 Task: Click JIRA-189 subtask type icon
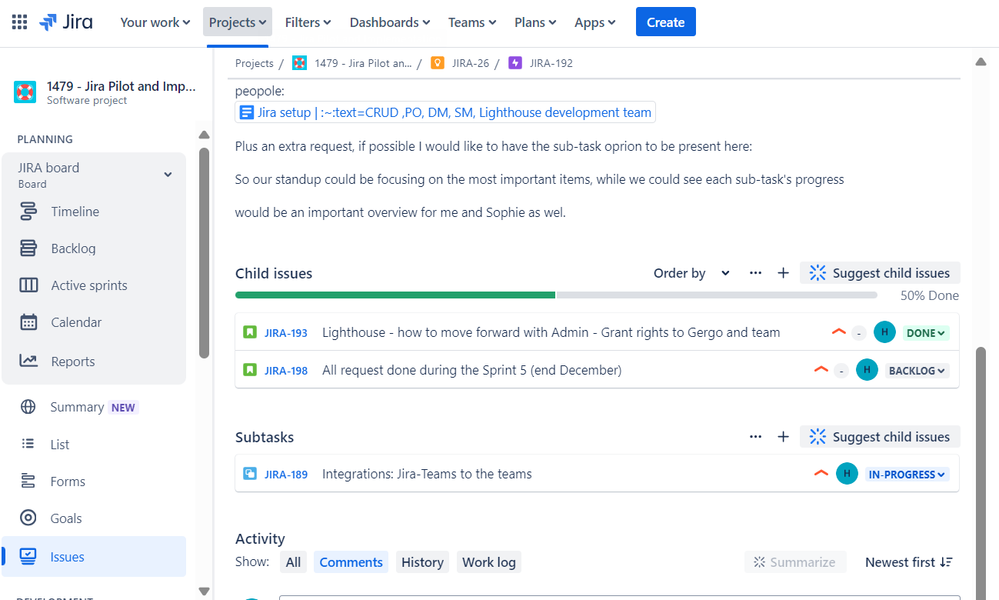click(250, 474)
